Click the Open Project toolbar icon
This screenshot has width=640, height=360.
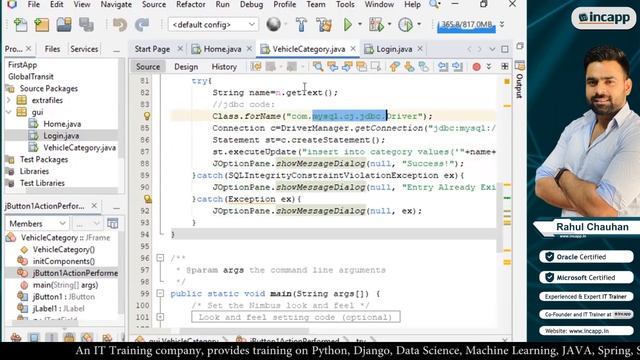64,25
